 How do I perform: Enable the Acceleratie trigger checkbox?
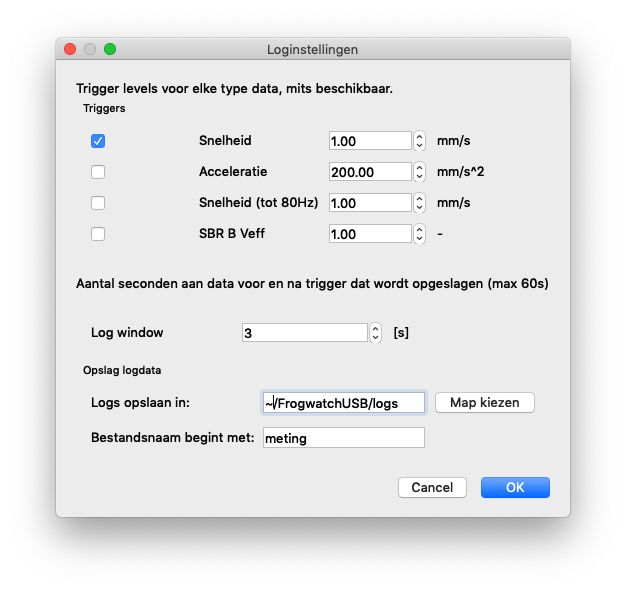(x=98, y=172)
